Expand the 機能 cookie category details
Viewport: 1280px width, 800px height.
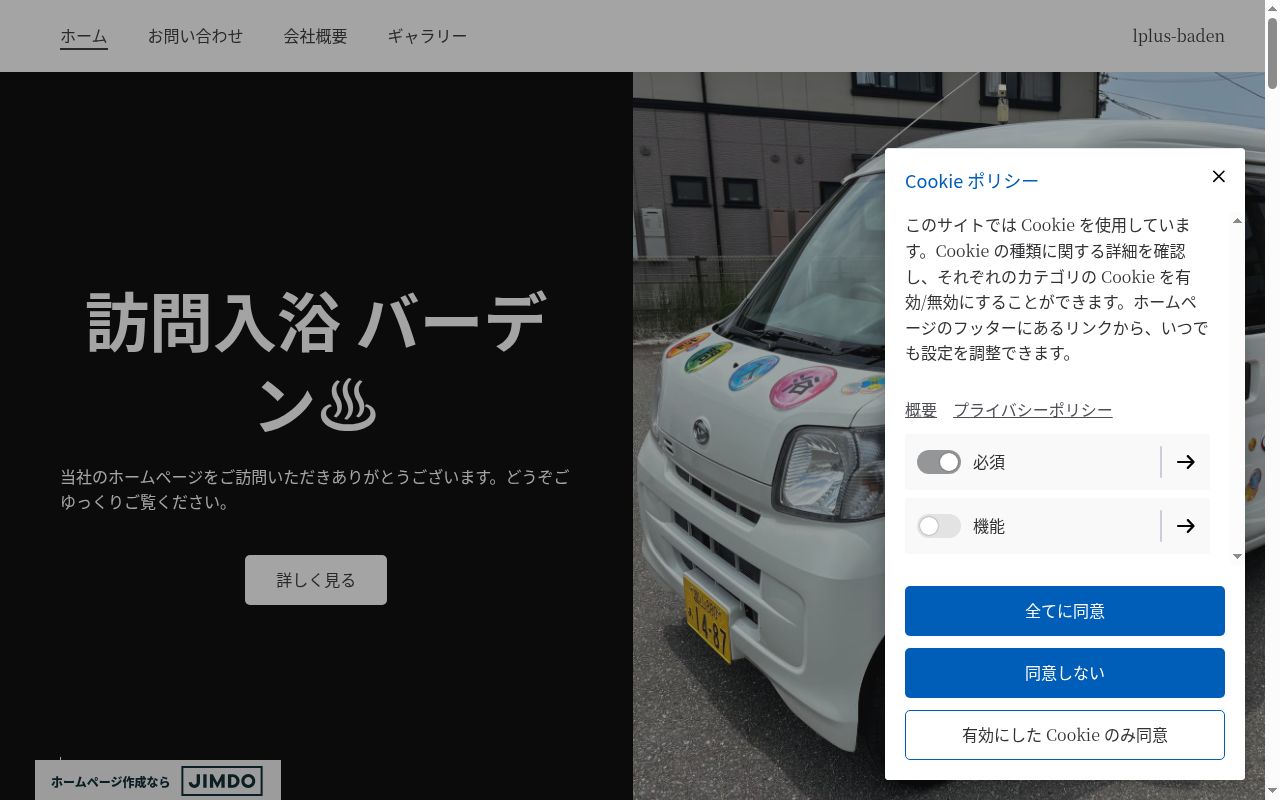click(1185, 526)
